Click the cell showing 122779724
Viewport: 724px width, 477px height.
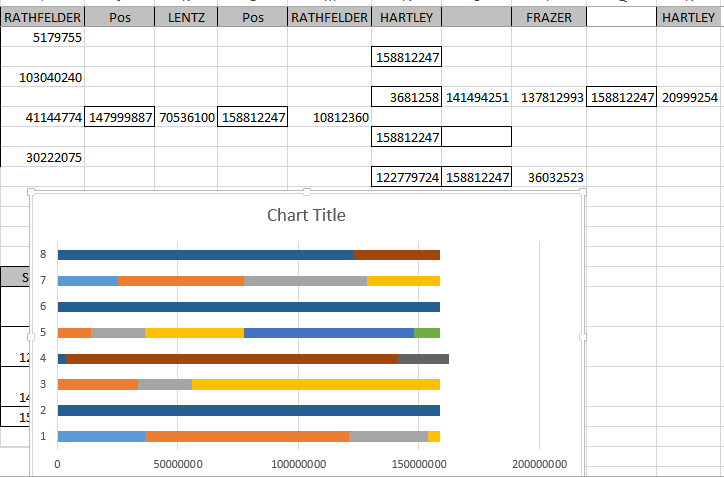pyautogui.click(x=407, y=177)
